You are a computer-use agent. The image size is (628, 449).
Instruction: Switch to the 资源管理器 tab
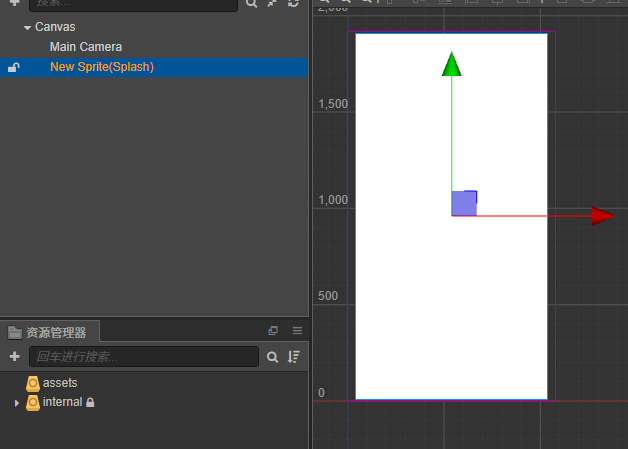pyautogui.click(x=50, y=332)
